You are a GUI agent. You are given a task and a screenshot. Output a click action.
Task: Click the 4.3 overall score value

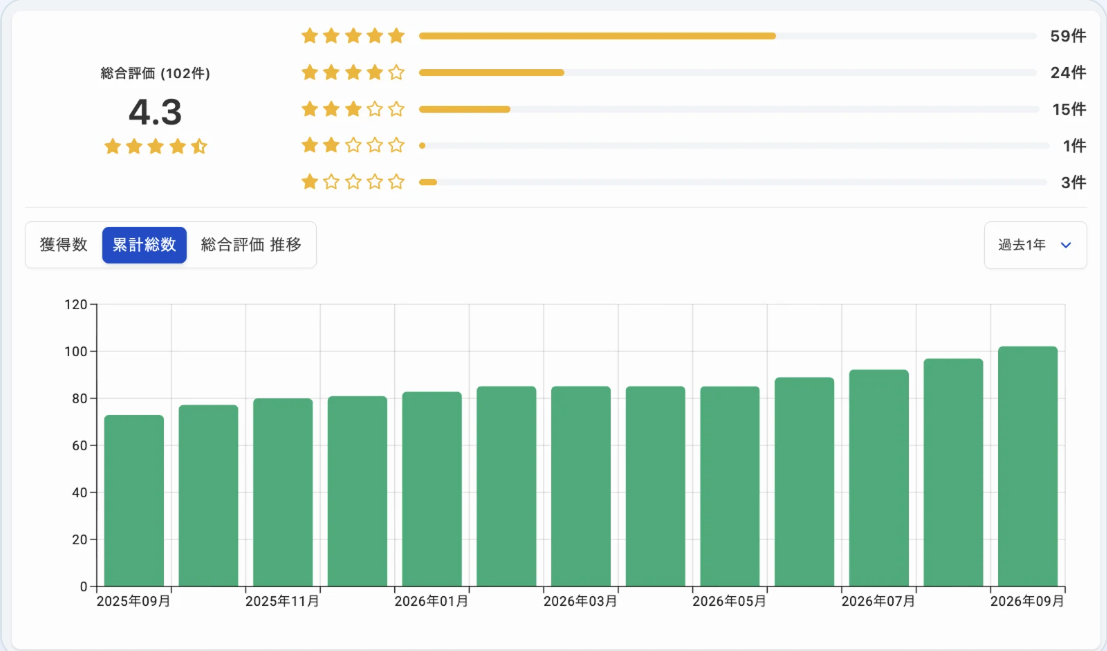155,112
